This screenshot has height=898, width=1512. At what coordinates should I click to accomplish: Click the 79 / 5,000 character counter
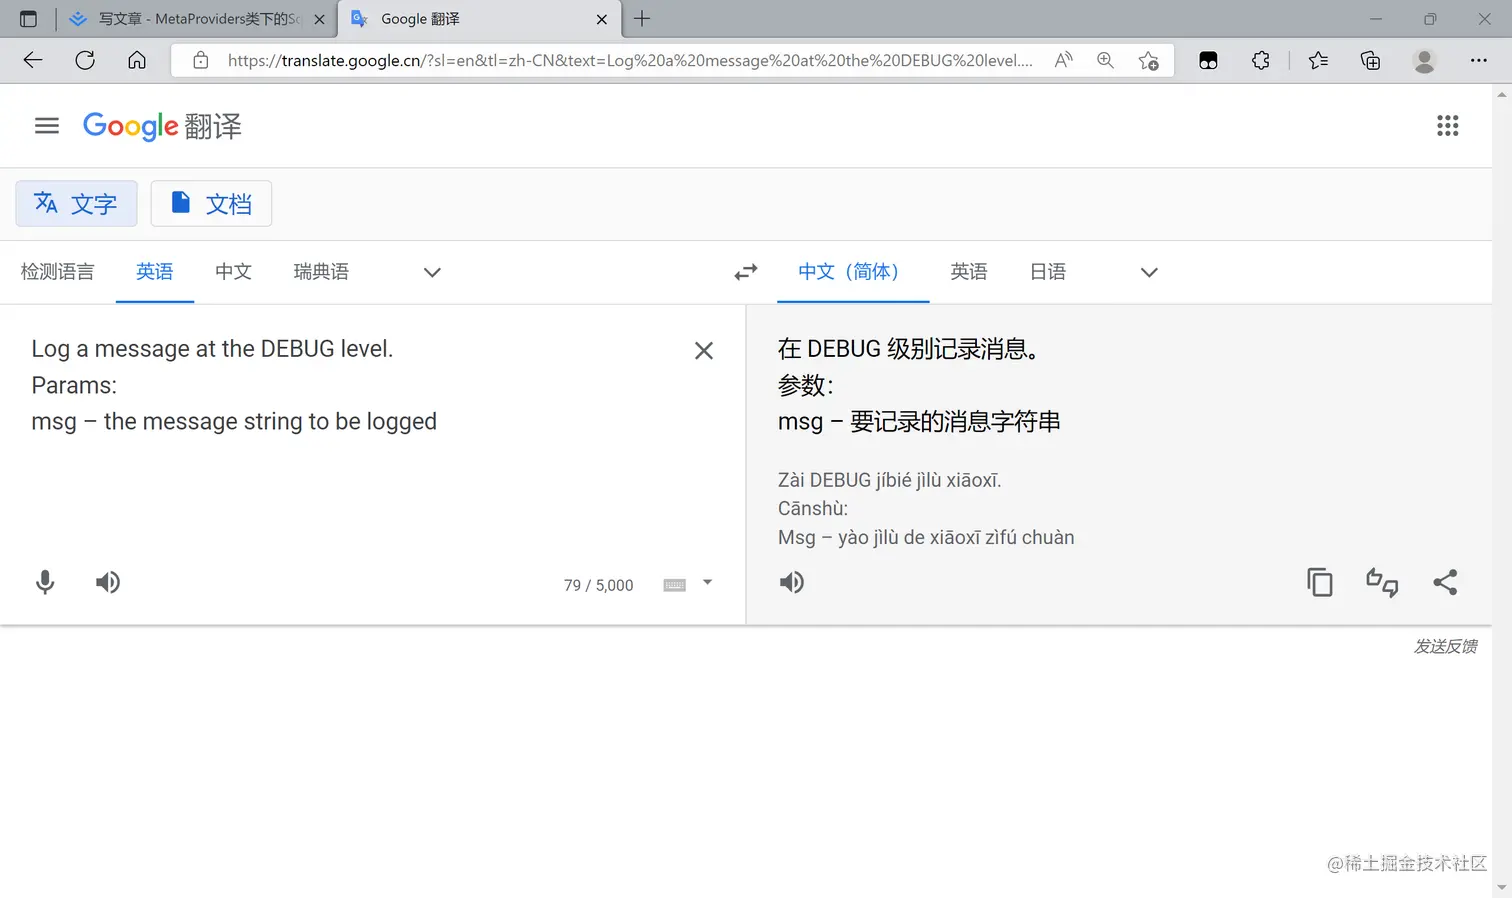pos(599,585)
